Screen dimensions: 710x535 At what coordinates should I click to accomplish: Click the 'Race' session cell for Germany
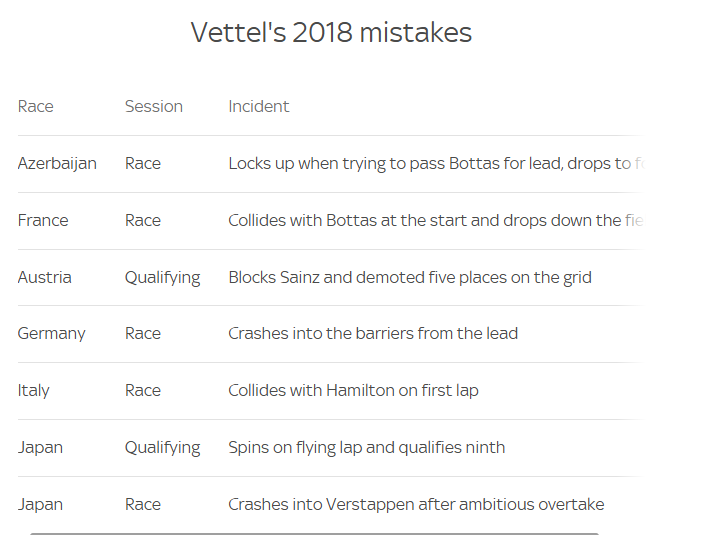pos(143,334)
